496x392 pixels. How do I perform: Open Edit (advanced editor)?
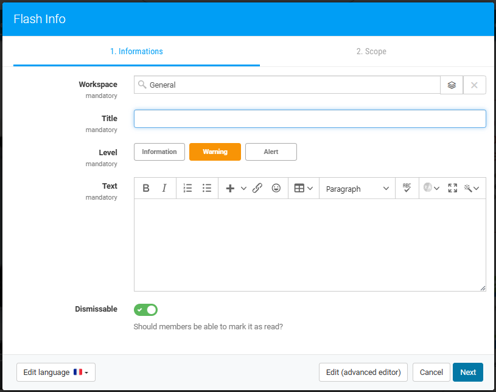coord(363,372)
